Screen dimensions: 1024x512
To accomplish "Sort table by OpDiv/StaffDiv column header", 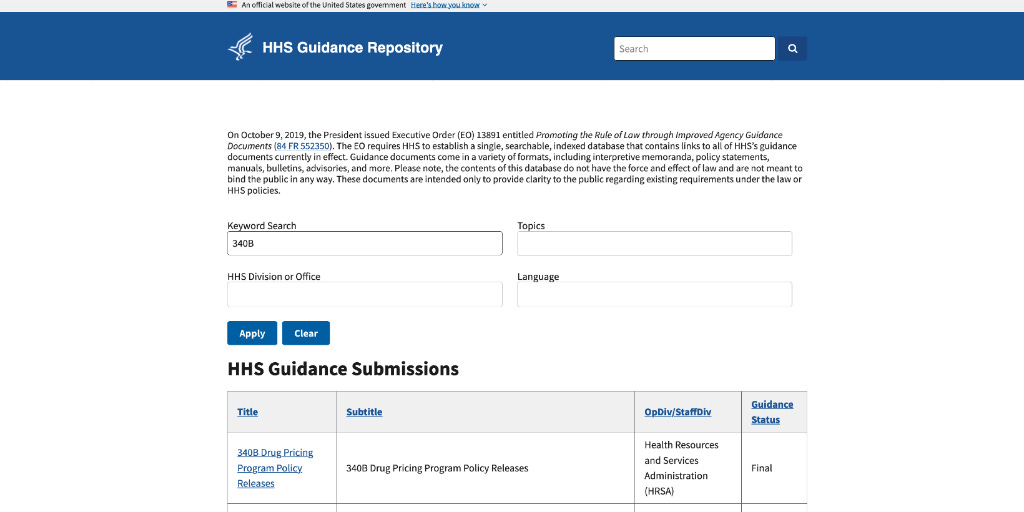I will [x=678, y=412].
